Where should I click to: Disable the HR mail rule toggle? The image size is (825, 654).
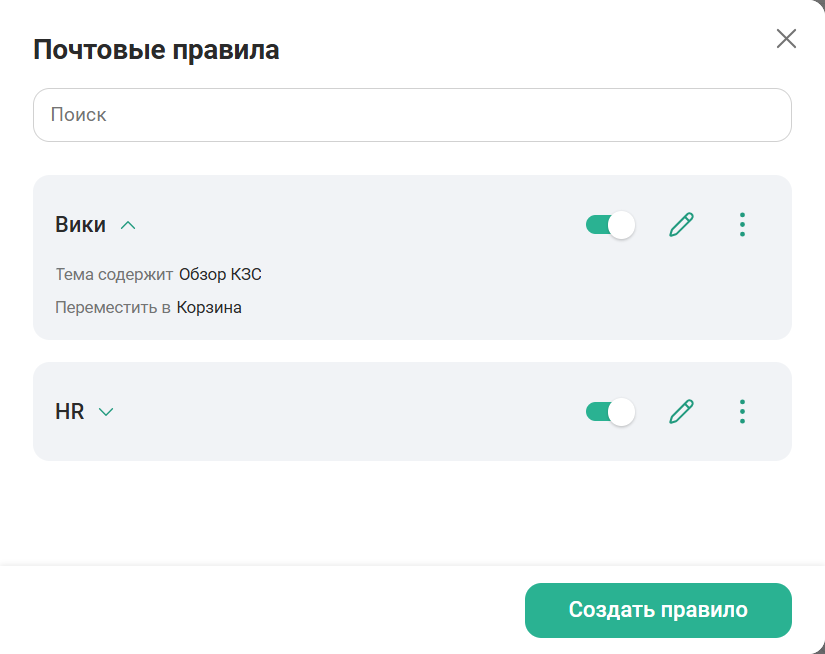tap(609, 411)
